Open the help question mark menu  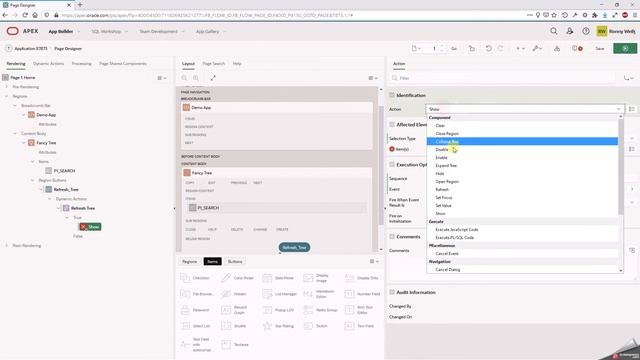tap(586, 31)
